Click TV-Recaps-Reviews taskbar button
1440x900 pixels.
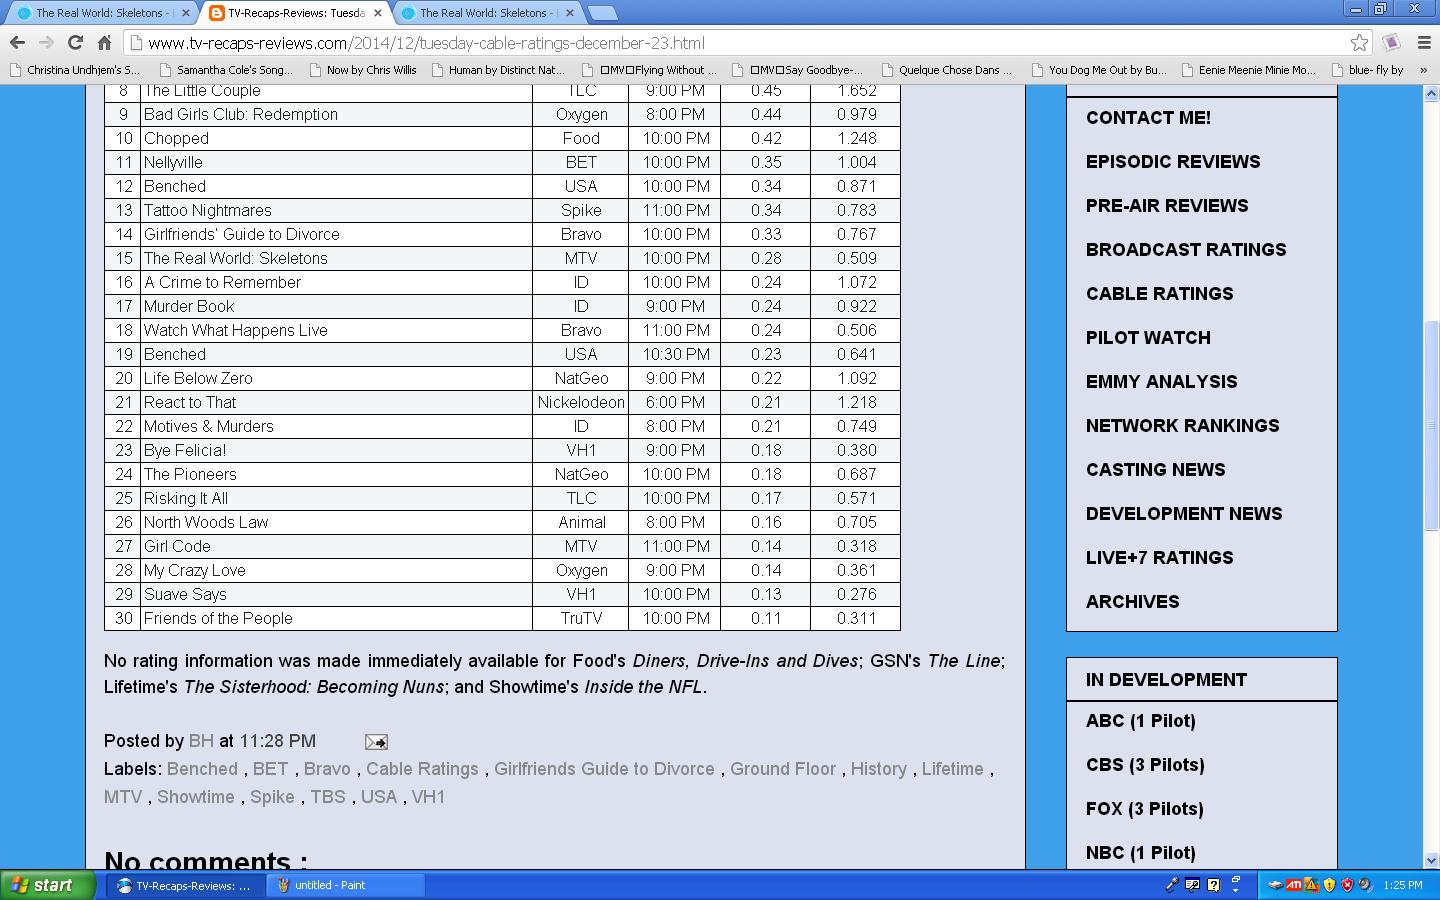[186, 885]
